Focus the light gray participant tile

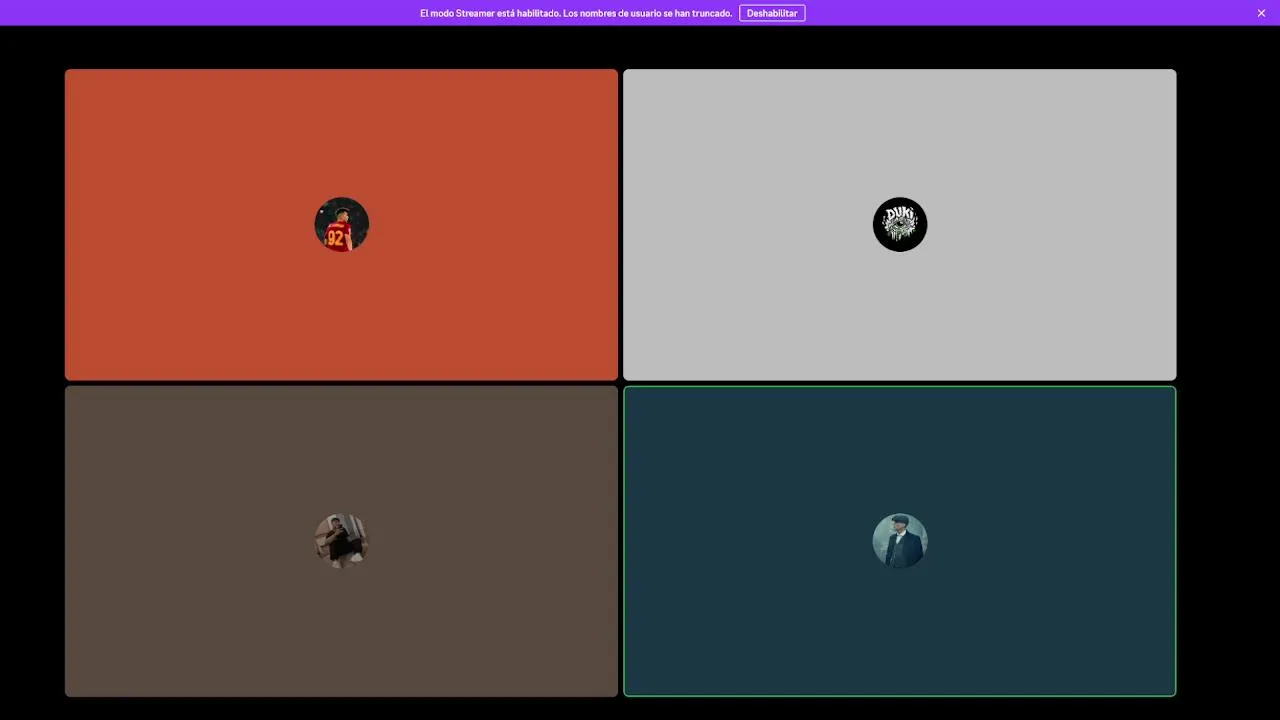[900, 224]
